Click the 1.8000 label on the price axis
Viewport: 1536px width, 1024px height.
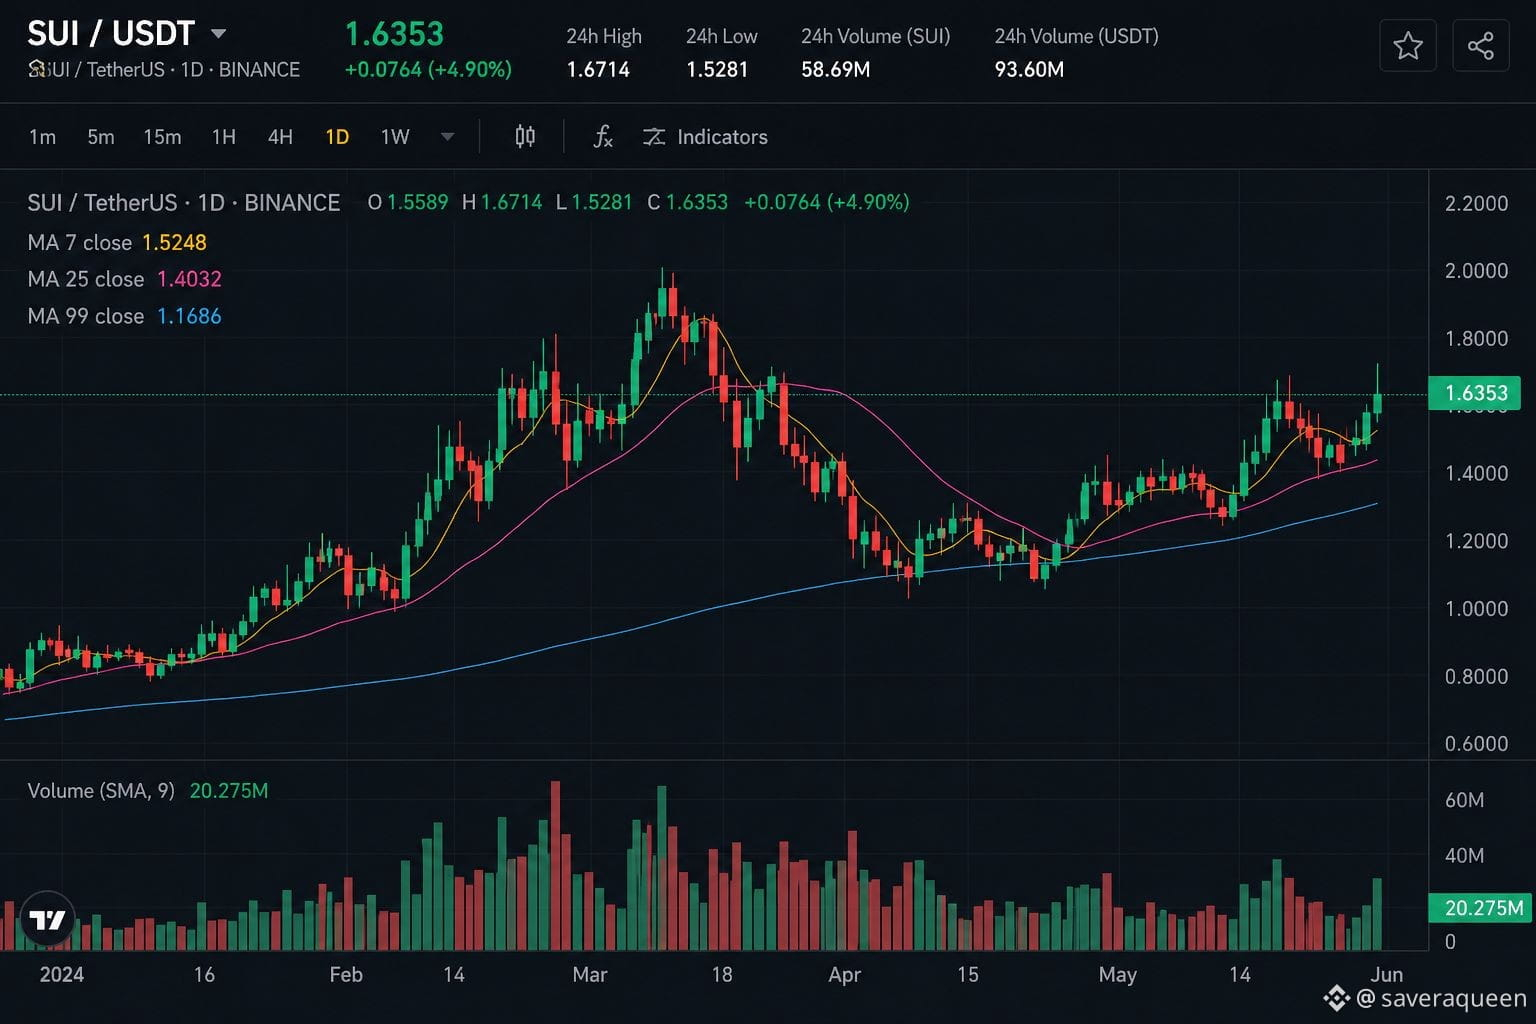coord(1476,339)
